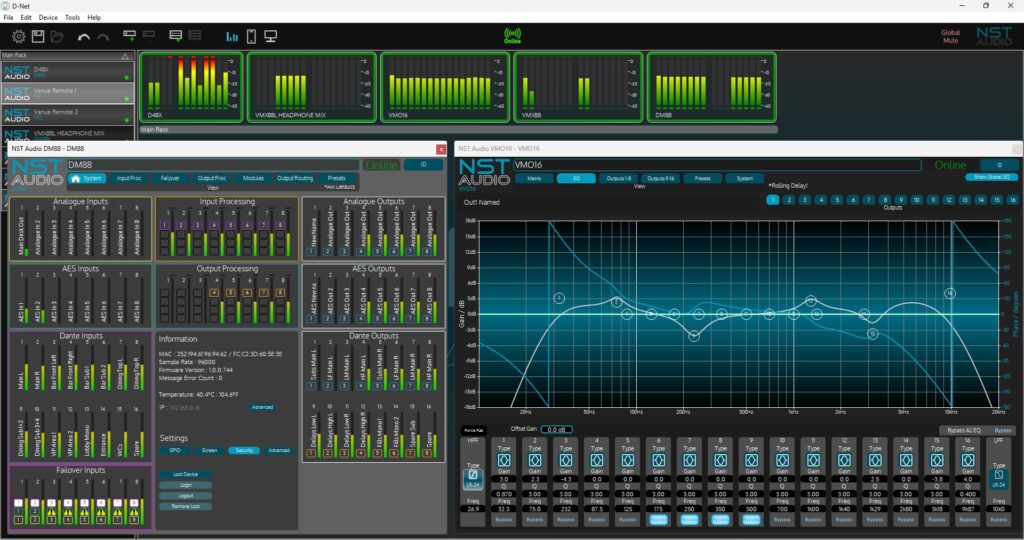Viewport: 1024px width, 540px height.
Task: Click the DM88 device name field
Action: click(x=213, y=165)
